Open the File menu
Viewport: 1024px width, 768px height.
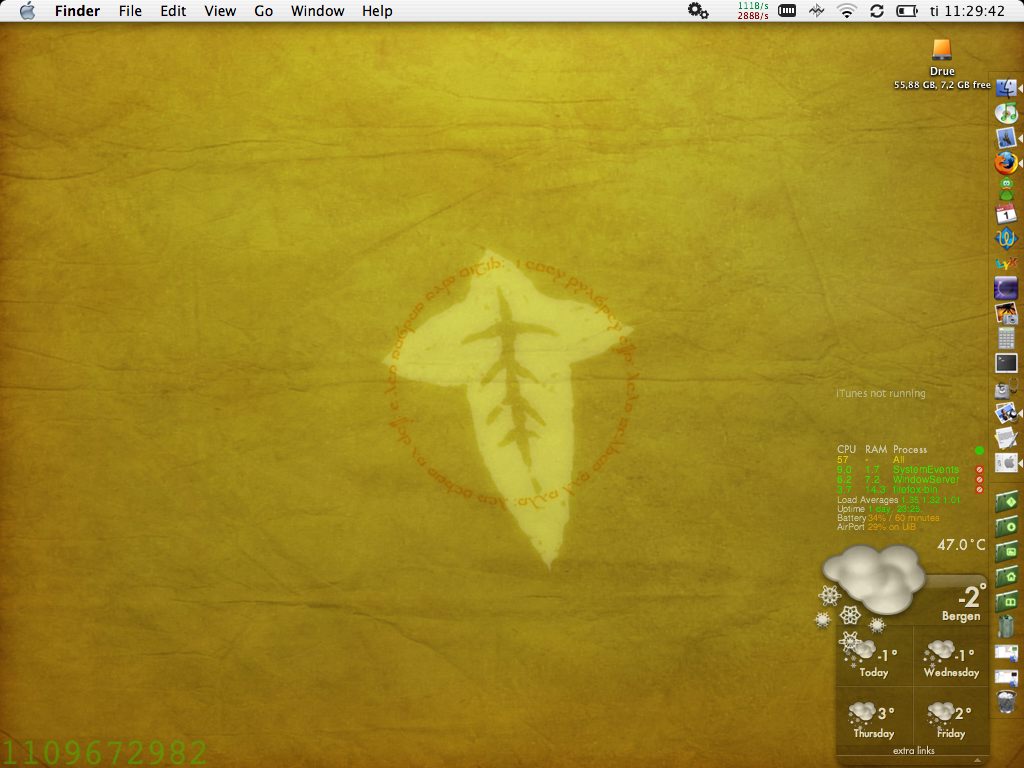[130, 11]
